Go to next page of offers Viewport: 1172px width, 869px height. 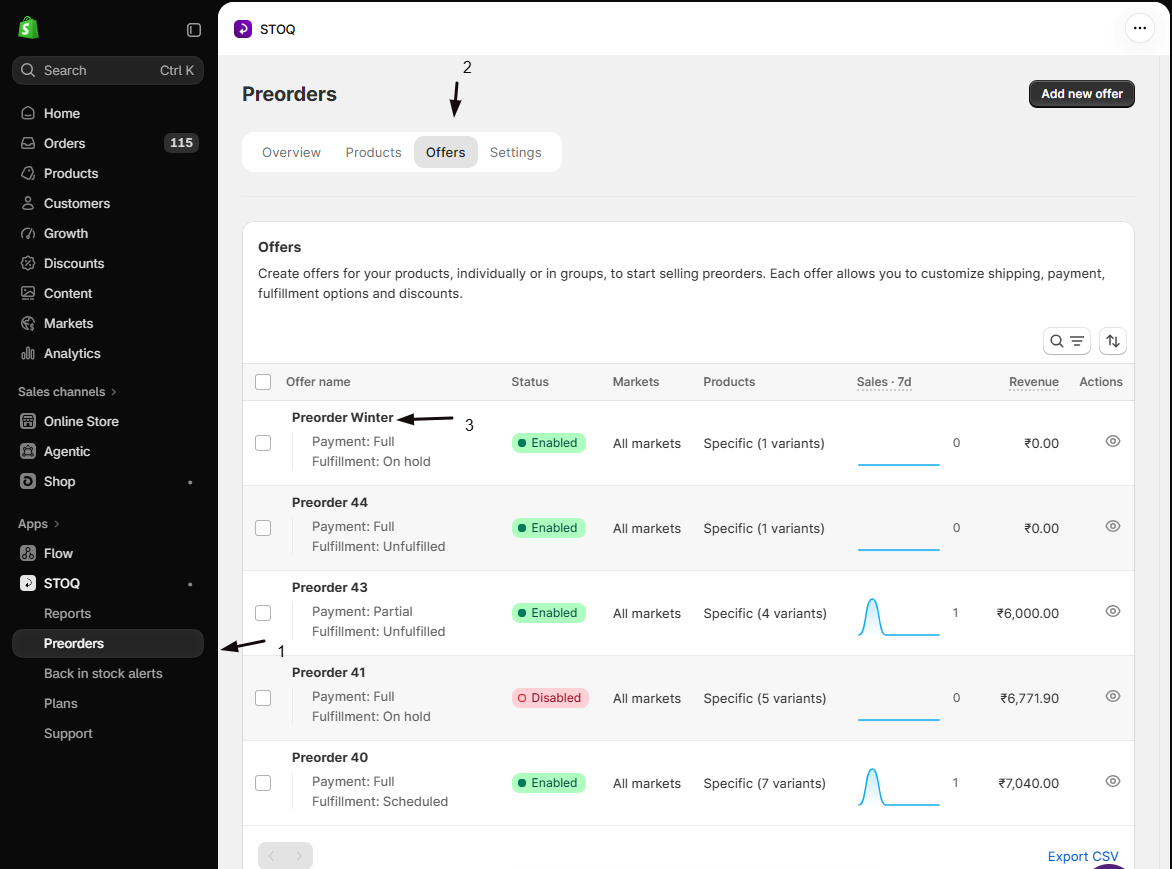(x=299, y=856)
